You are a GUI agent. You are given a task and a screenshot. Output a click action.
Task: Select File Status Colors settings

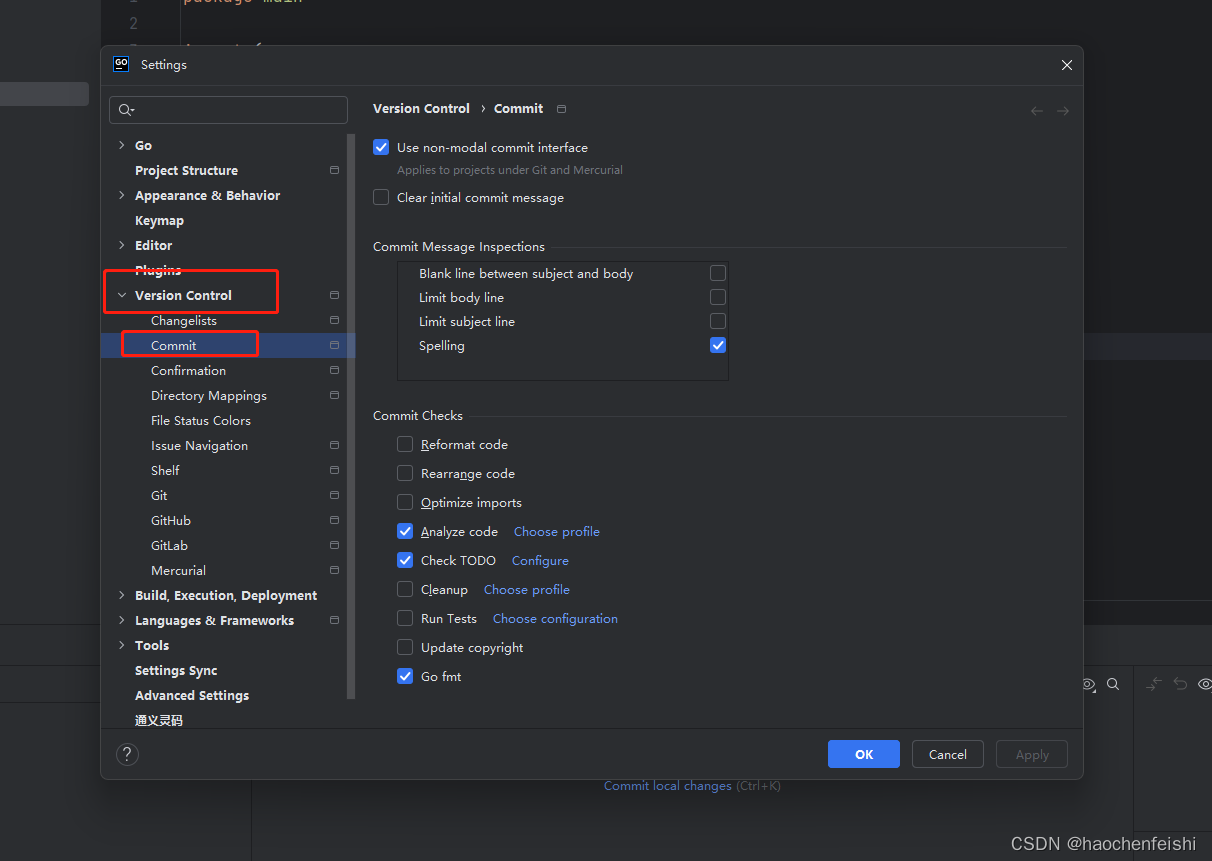[x=201, y=420]
